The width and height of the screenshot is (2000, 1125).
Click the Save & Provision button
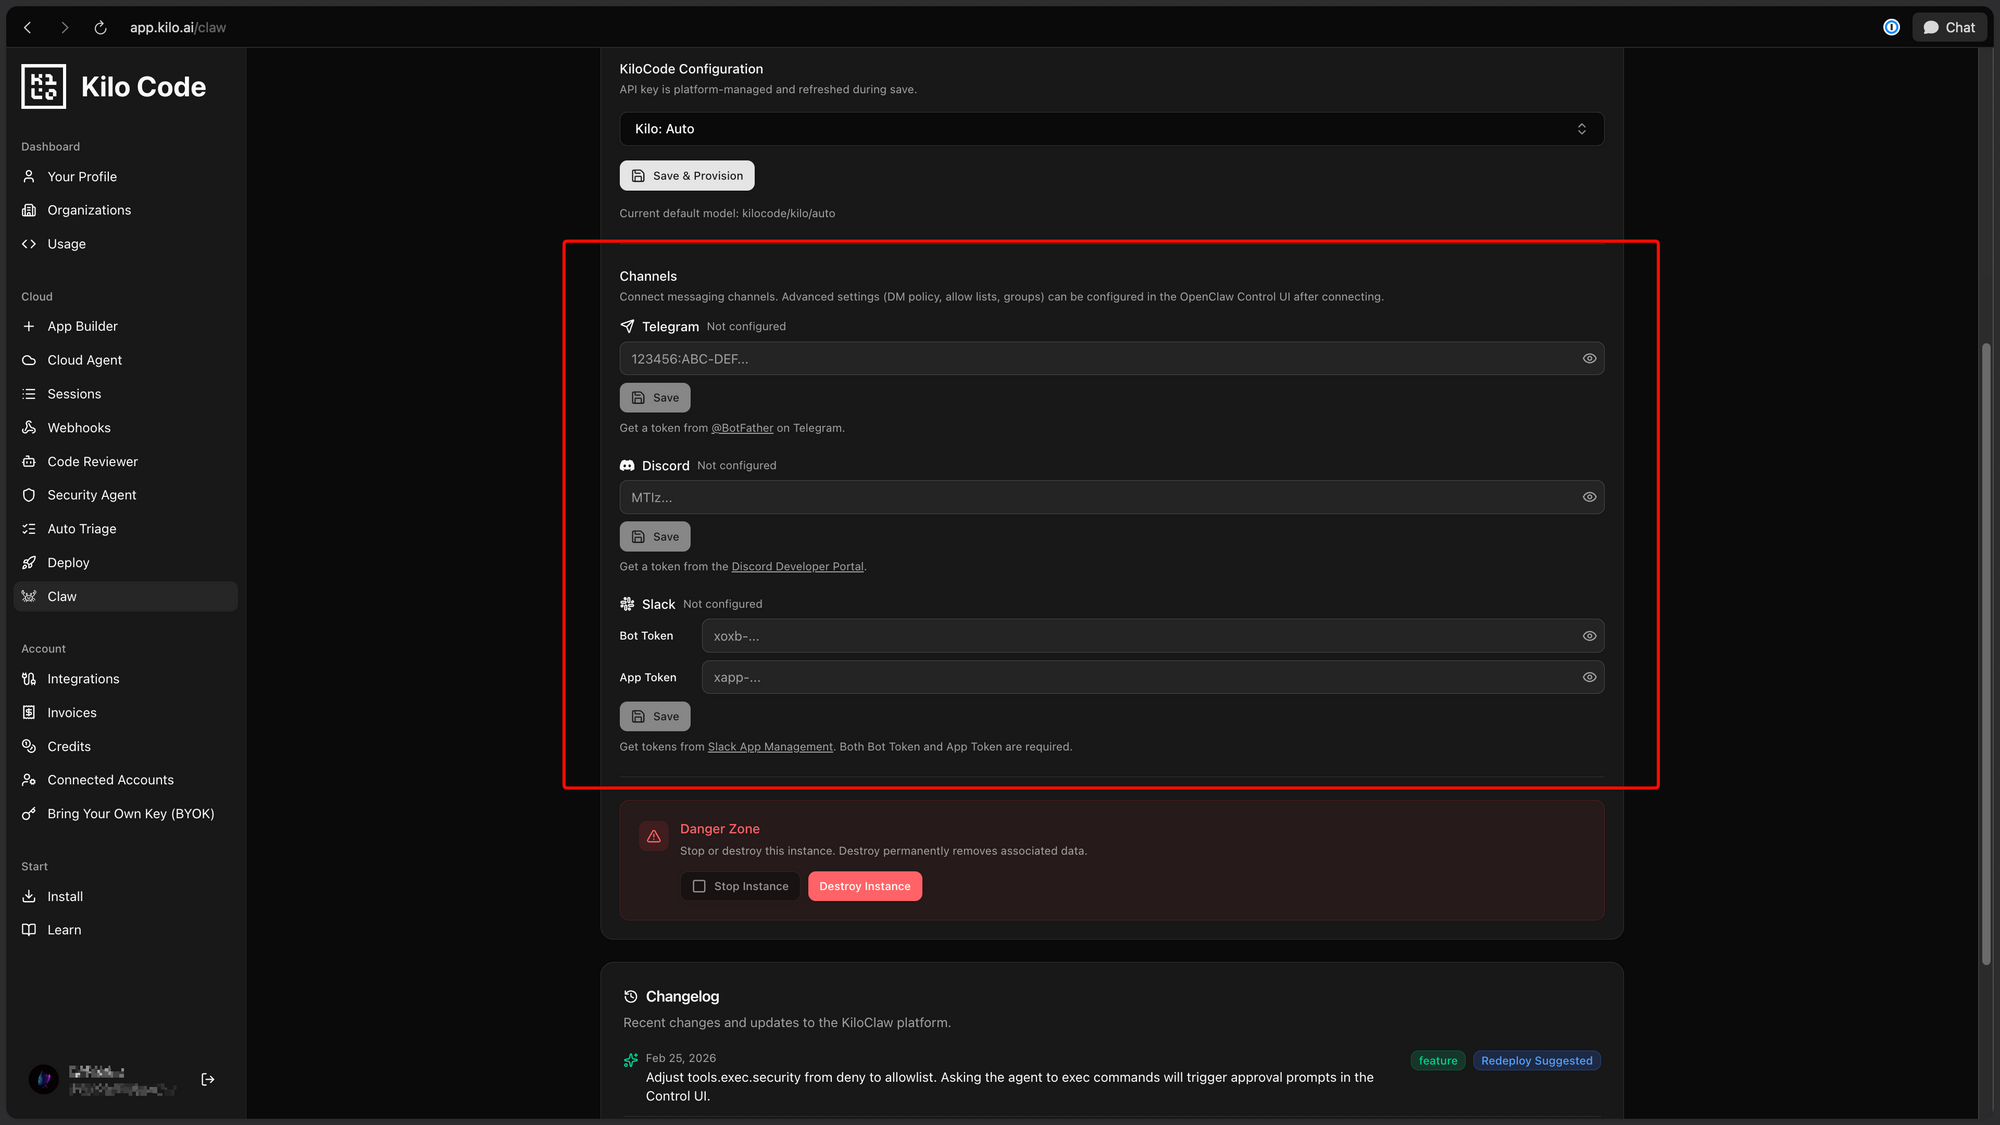click(x=687, y=176)
